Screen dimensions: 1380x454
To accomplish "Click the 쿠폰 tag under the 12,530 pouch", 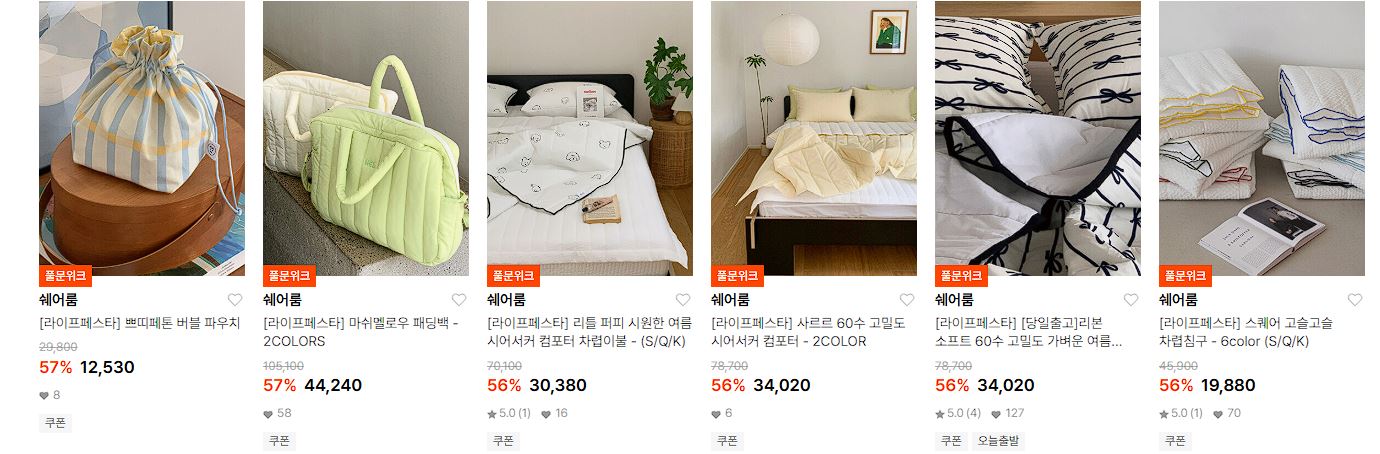I will pos(55,423).
